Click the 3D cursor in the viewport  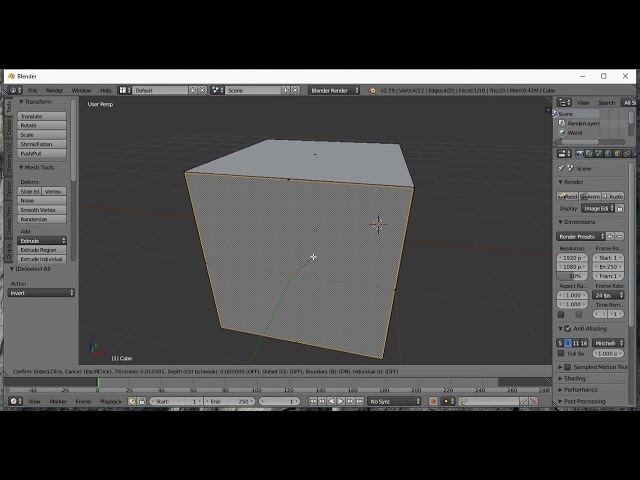(378, 224)
